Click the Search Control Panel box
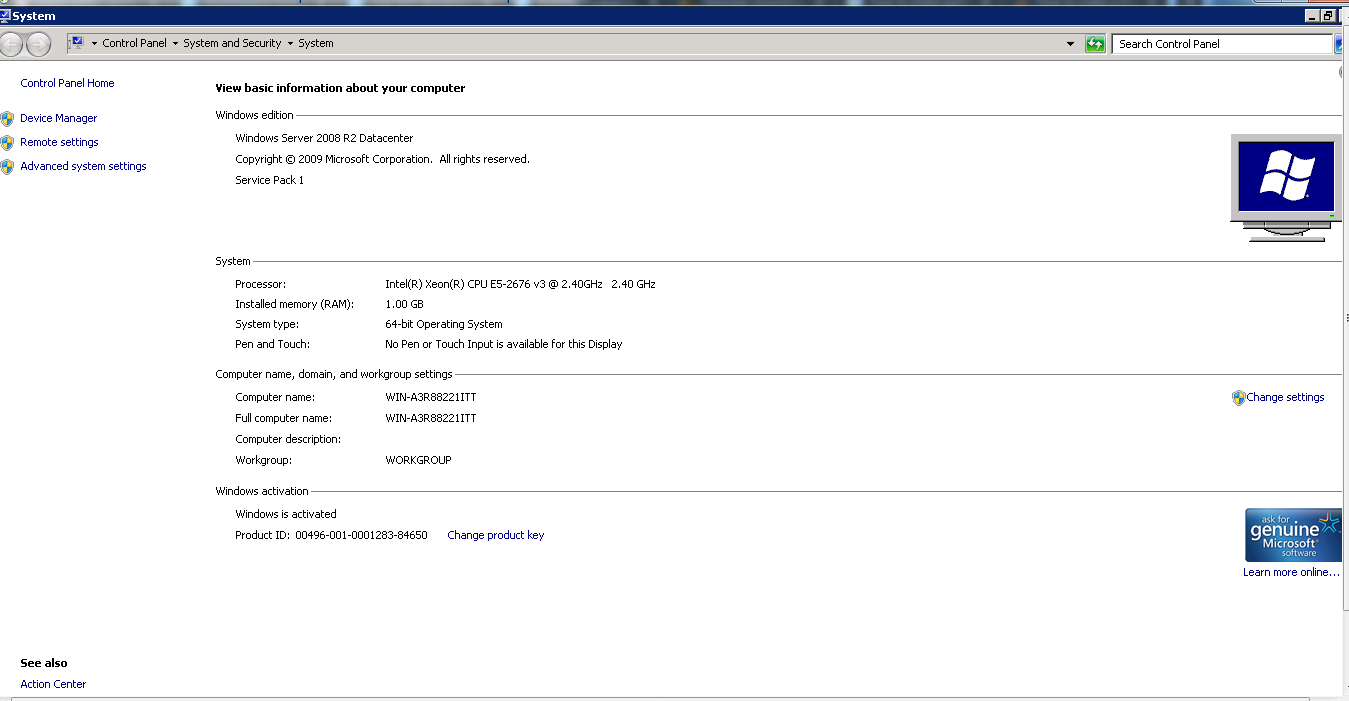This screenshot has width=1349, height=701. [x=1220, y=44]
